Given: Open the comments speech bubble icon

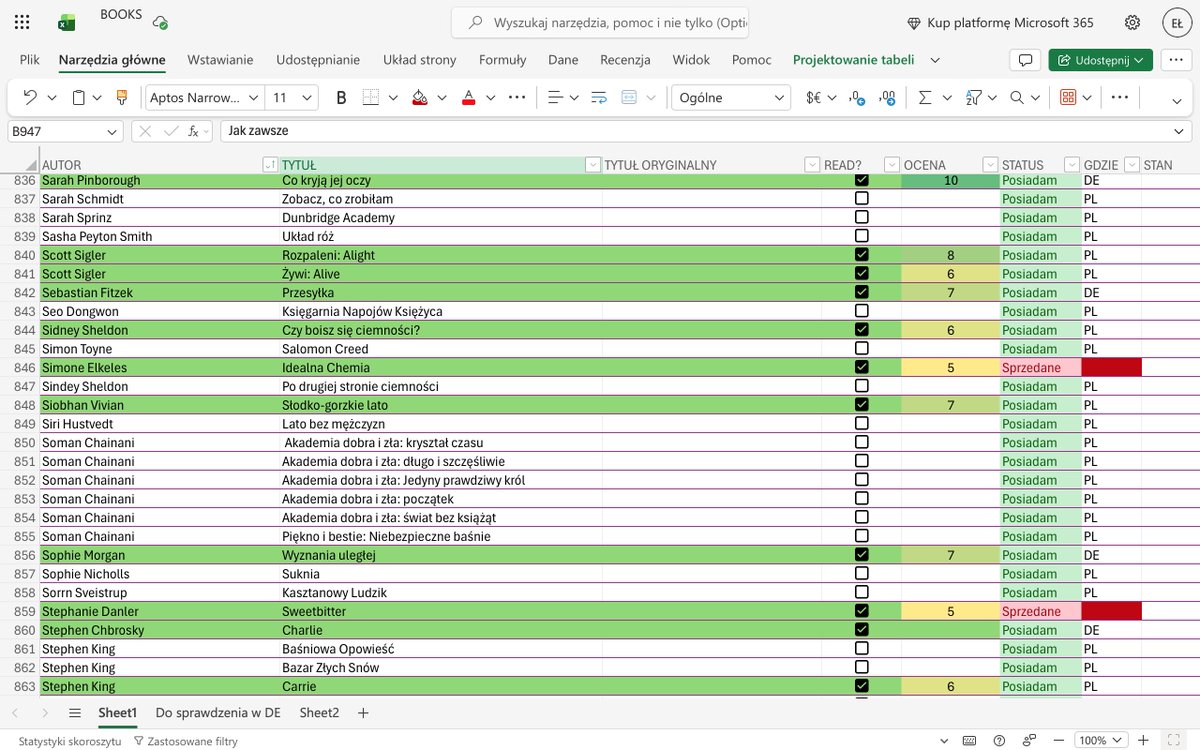Looking at the screenshot, I should click(1025, 60).
